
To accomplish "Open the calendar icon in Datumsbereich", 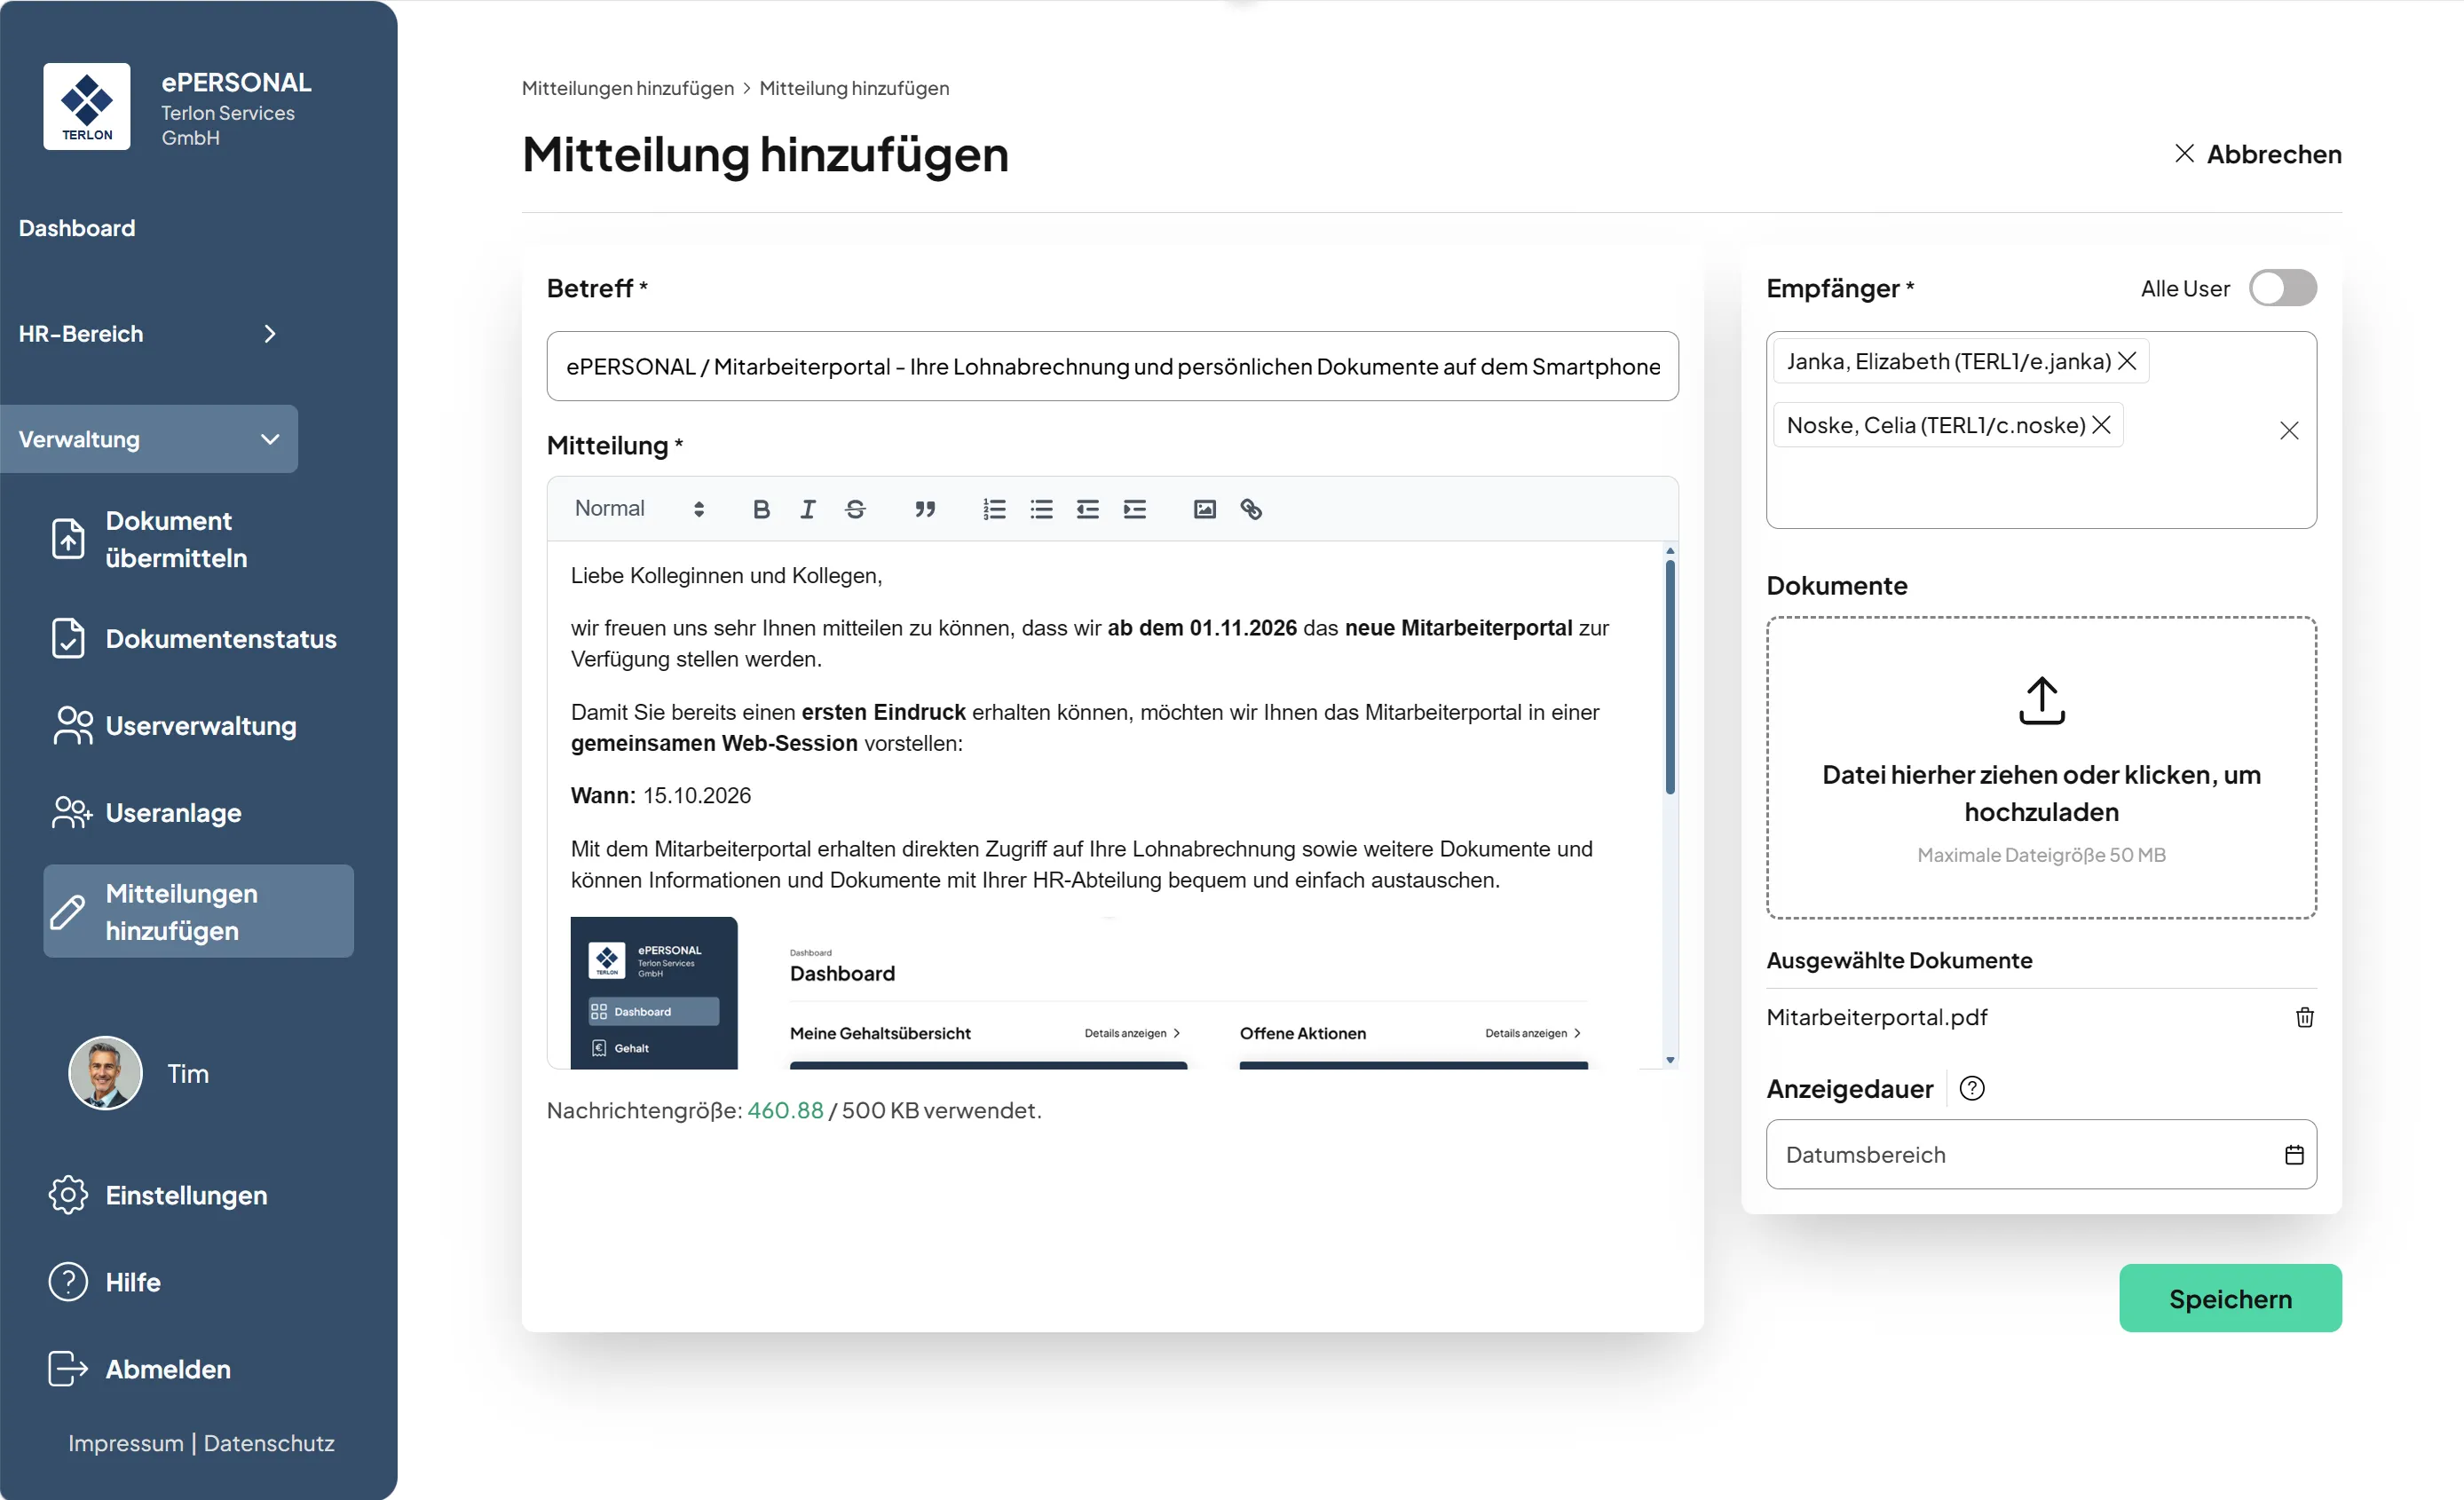I will point(2294,1155).
